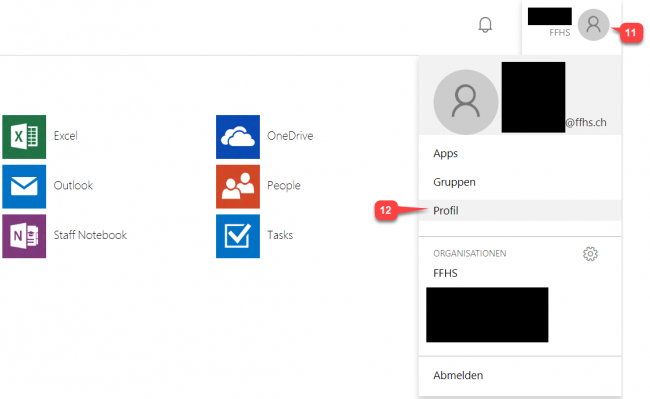650x399 pixels.
Task: Select the FFHS organisation entry
Action: [x=445, y=273]
